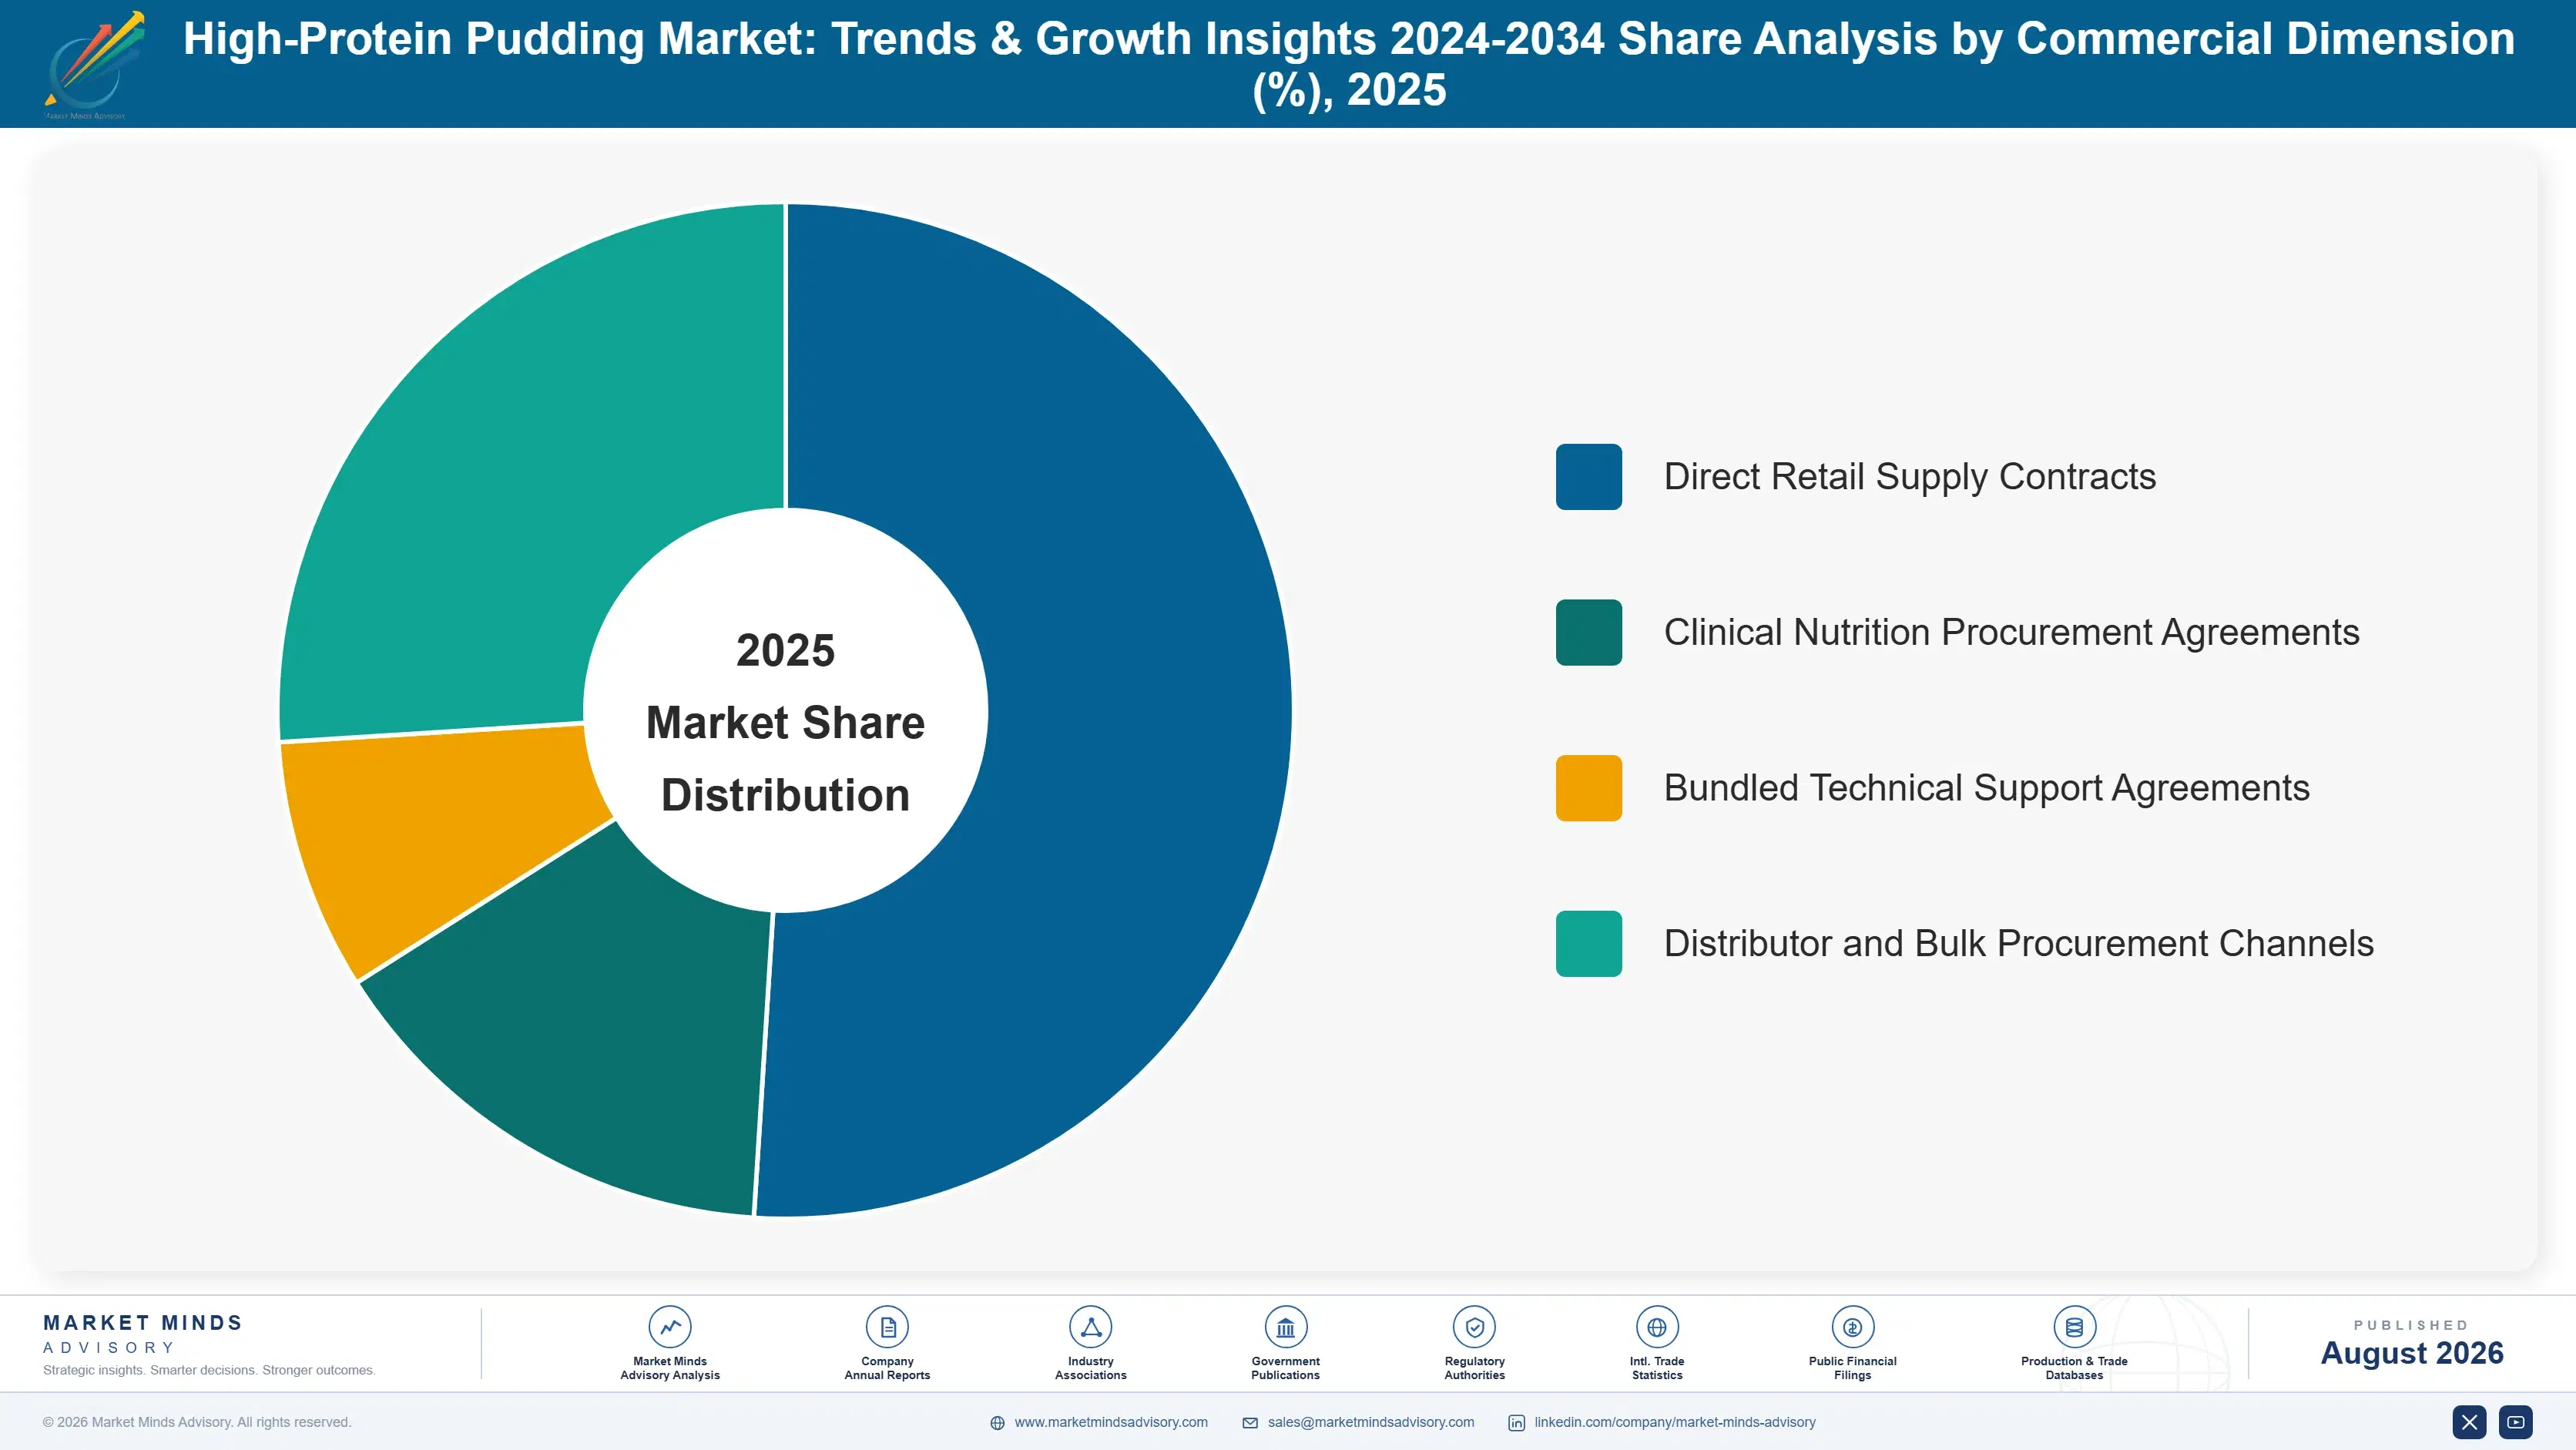Click the Intl. Trade Statistics globe icon
Image resolution: width=2576 pixels, height=1450 pixels.
1657,1327
